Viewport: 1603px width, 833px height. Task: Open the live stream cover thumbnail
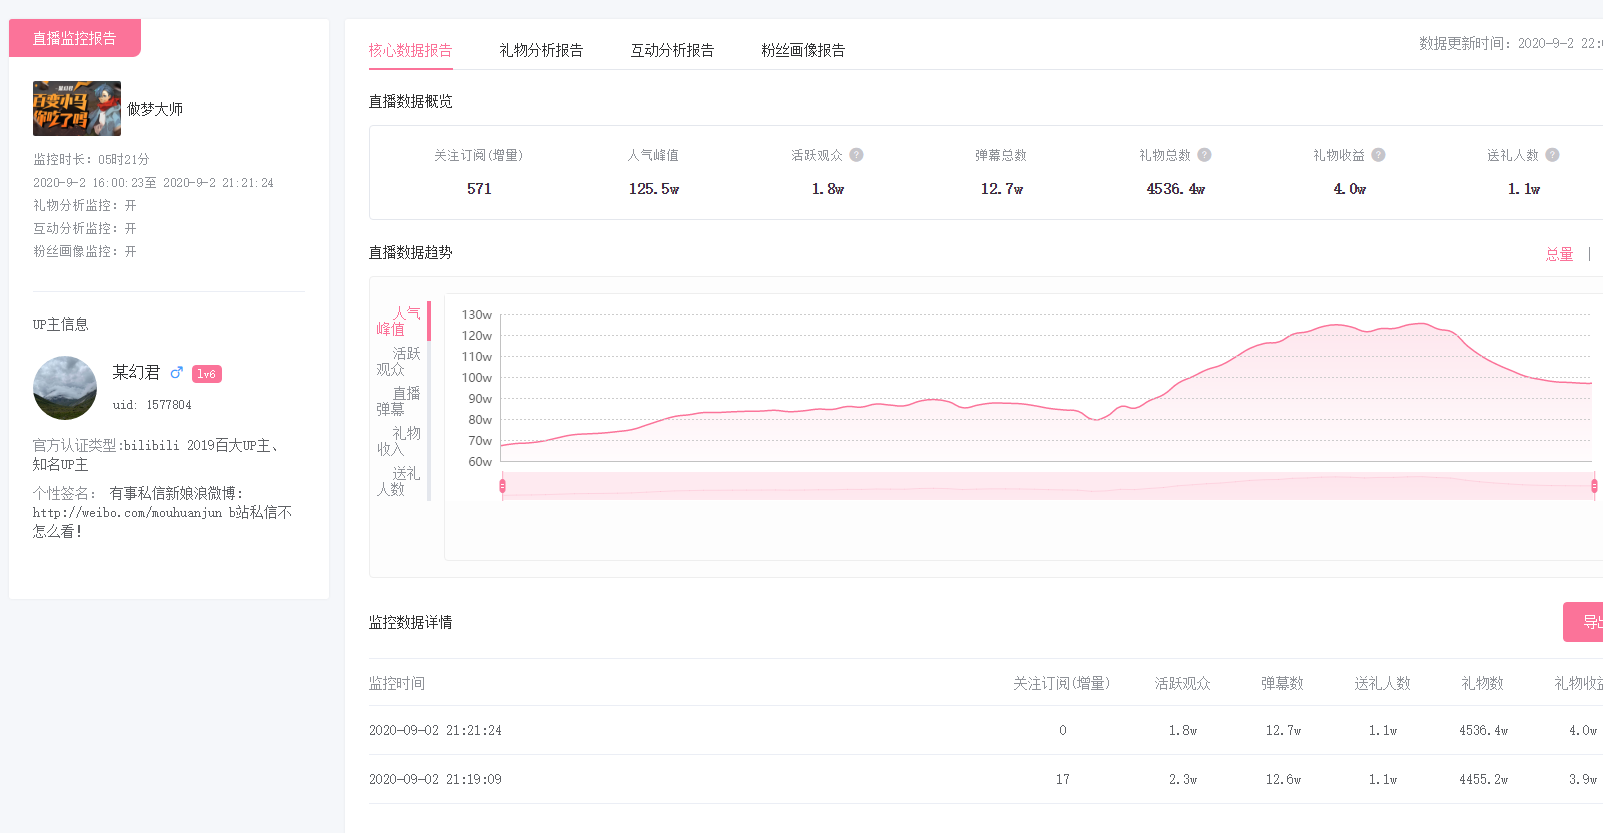[x=77, y=108]
